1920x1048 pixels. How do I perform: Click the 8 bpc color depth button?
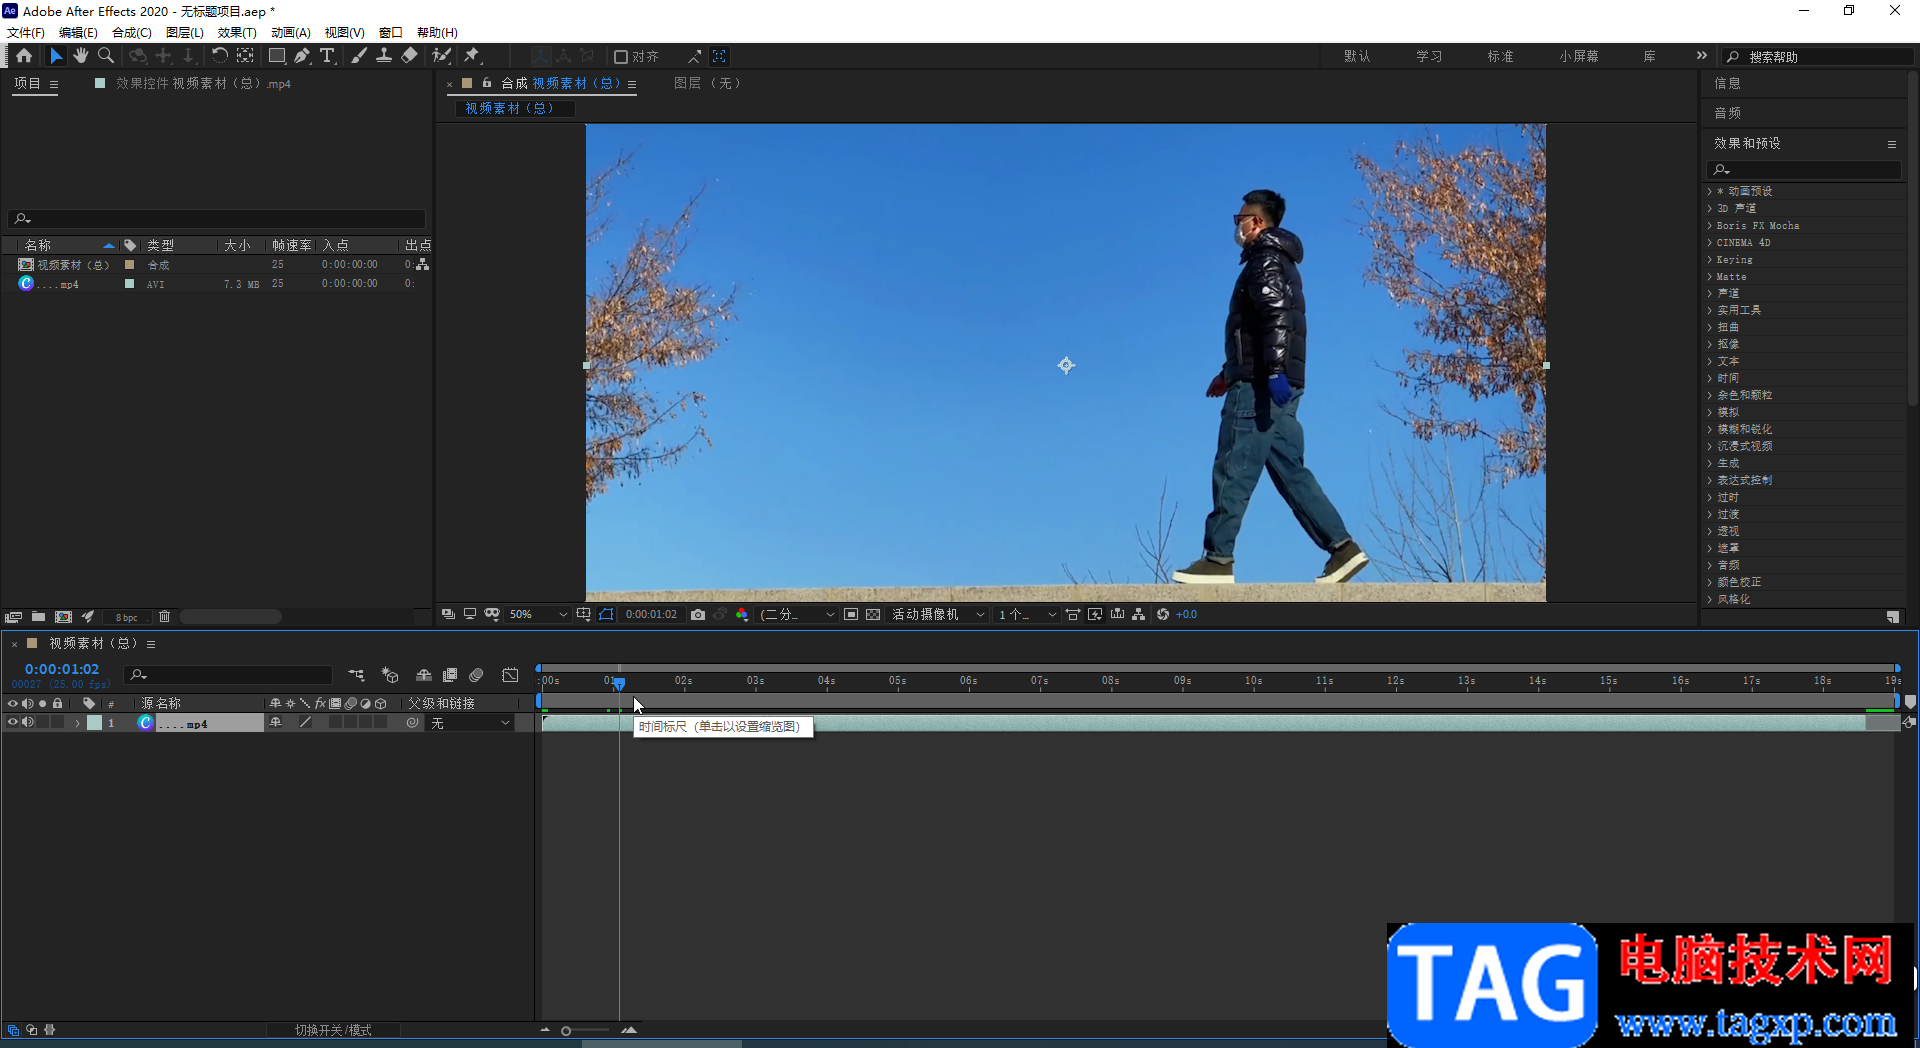click(x=127, y=617)
